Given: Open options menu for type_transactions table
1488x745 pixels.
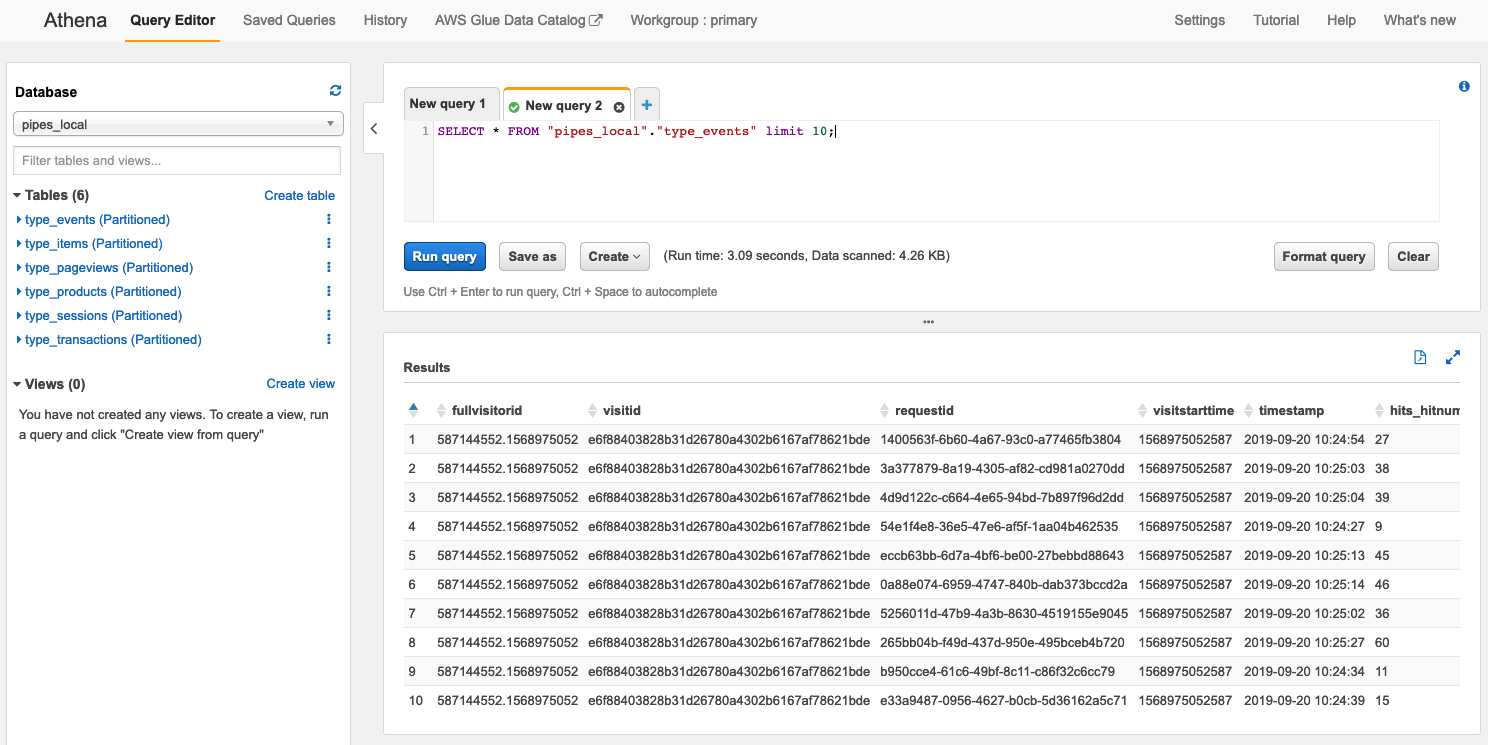Looking at the screenshot, I should tap(329, 339).
